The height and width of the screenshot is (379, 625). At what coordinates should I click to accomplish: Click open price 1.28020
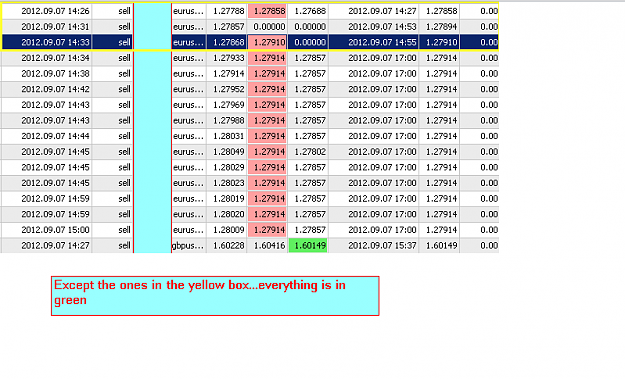click(x=228, y=214)
